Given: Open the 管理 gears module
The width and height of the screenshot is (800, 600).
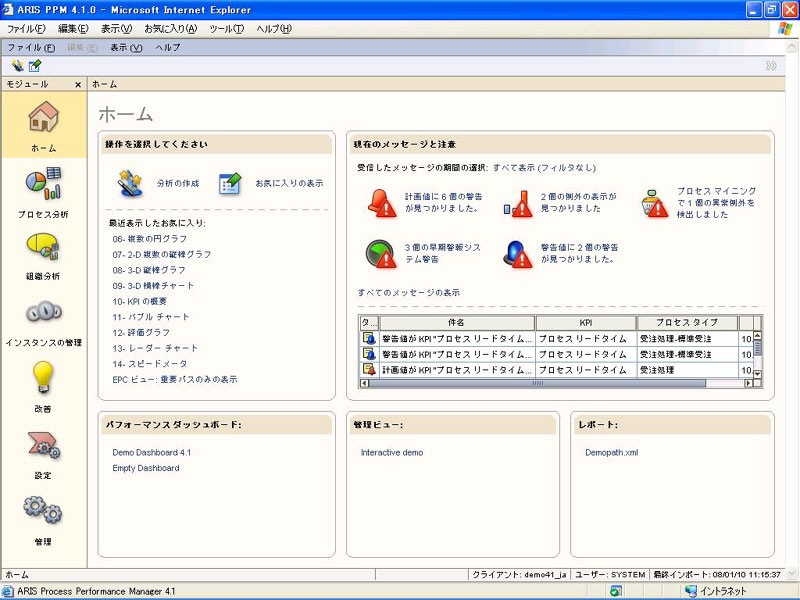Looking at the screenshot, I should [43, 510].
